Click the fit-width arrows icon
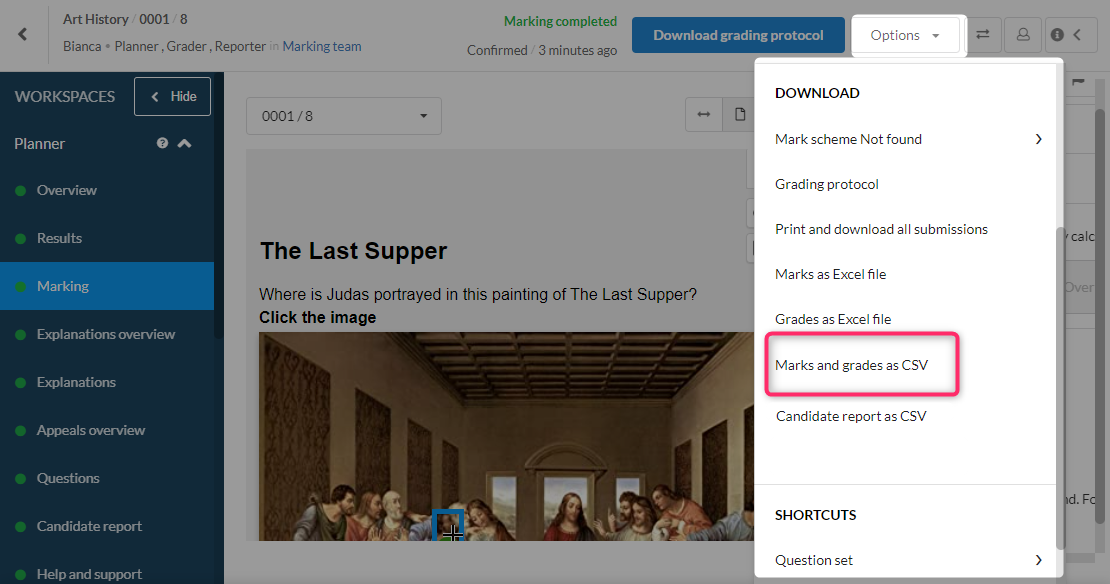1110x584 pixels. (x=704, y=115)
